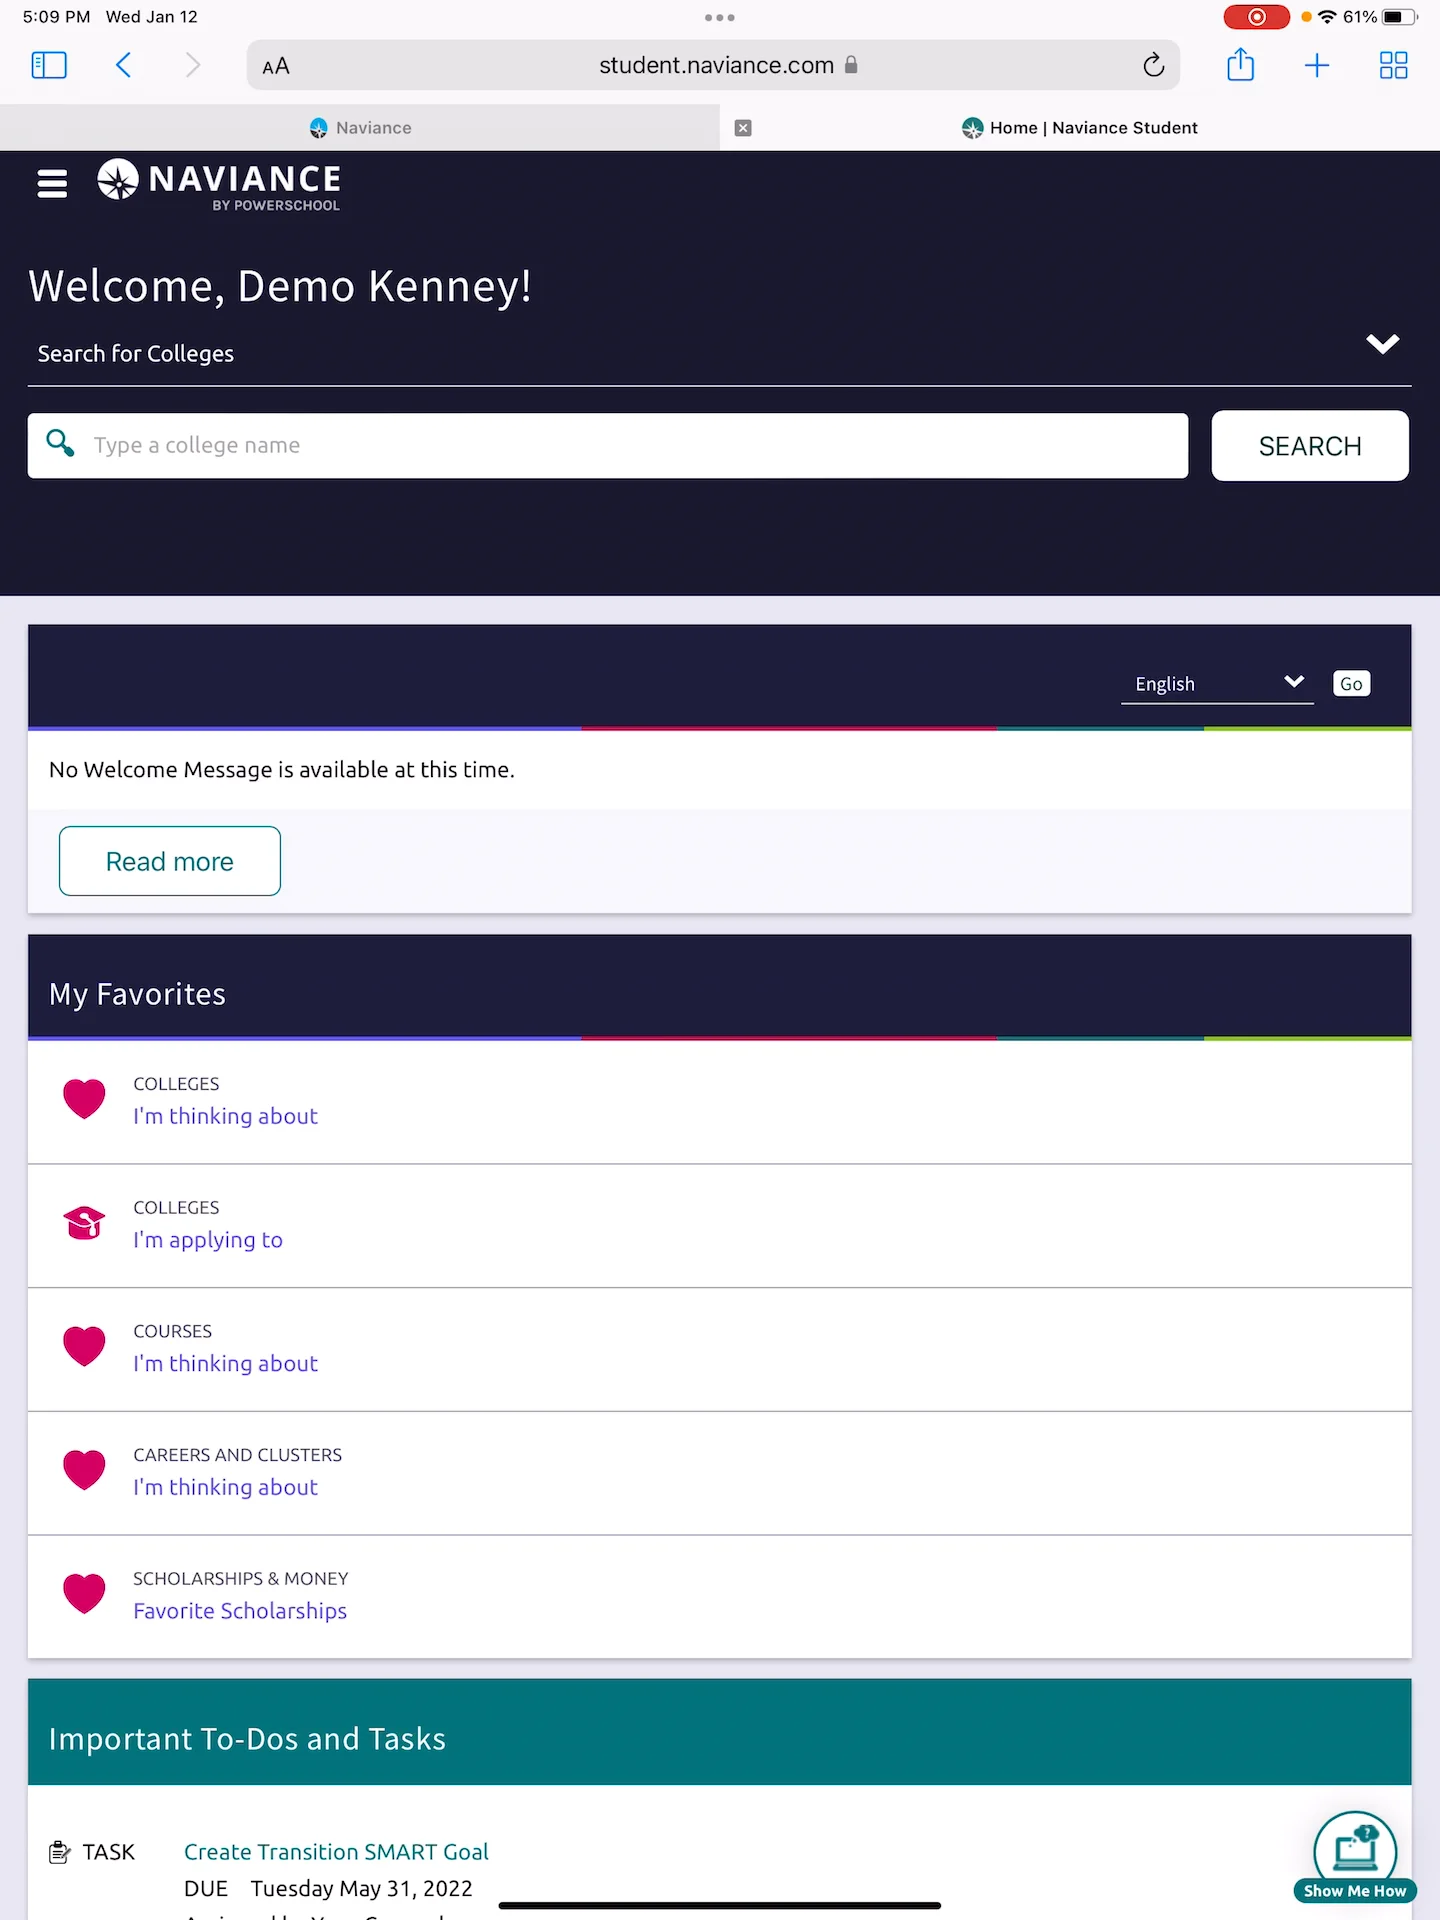
Task: Open the hamburger navigation menu
Action: [x=52, y=184]
